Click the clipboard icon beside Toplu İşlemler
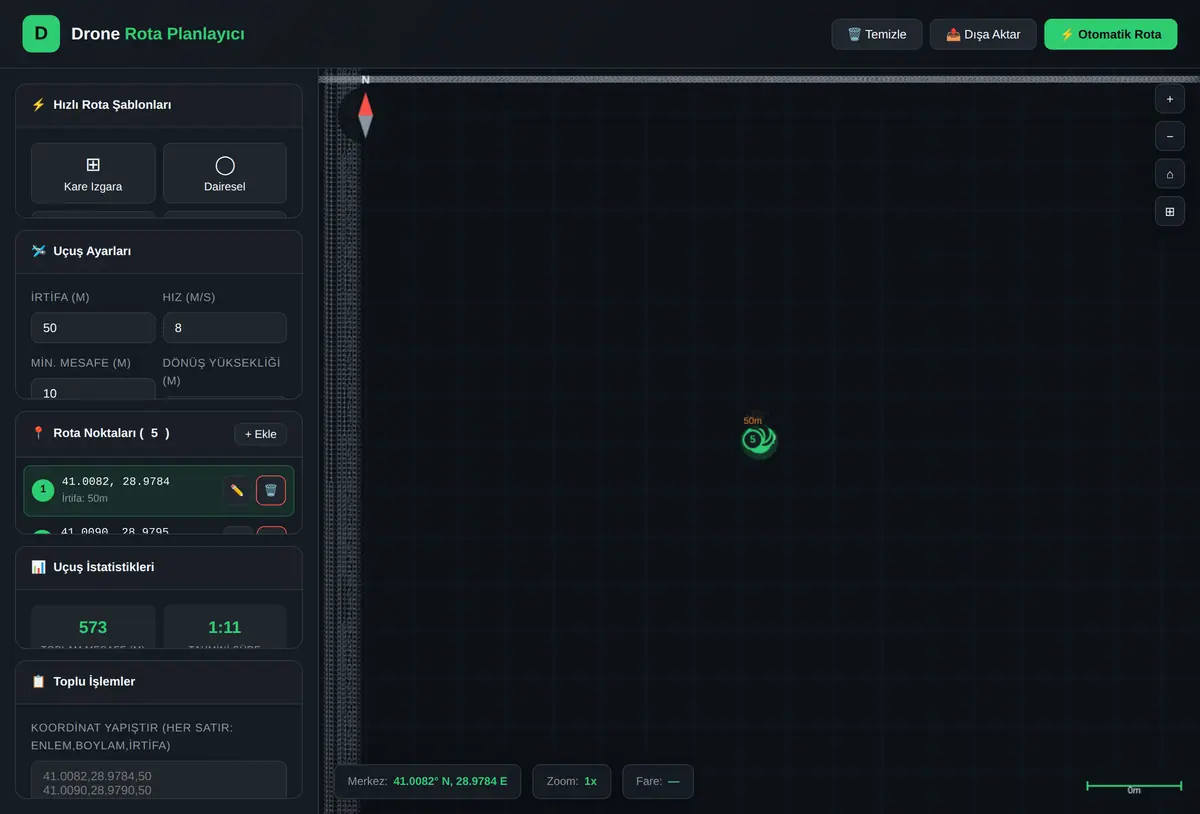This screenshot has height=814, width=1200. tap(38, 682)
